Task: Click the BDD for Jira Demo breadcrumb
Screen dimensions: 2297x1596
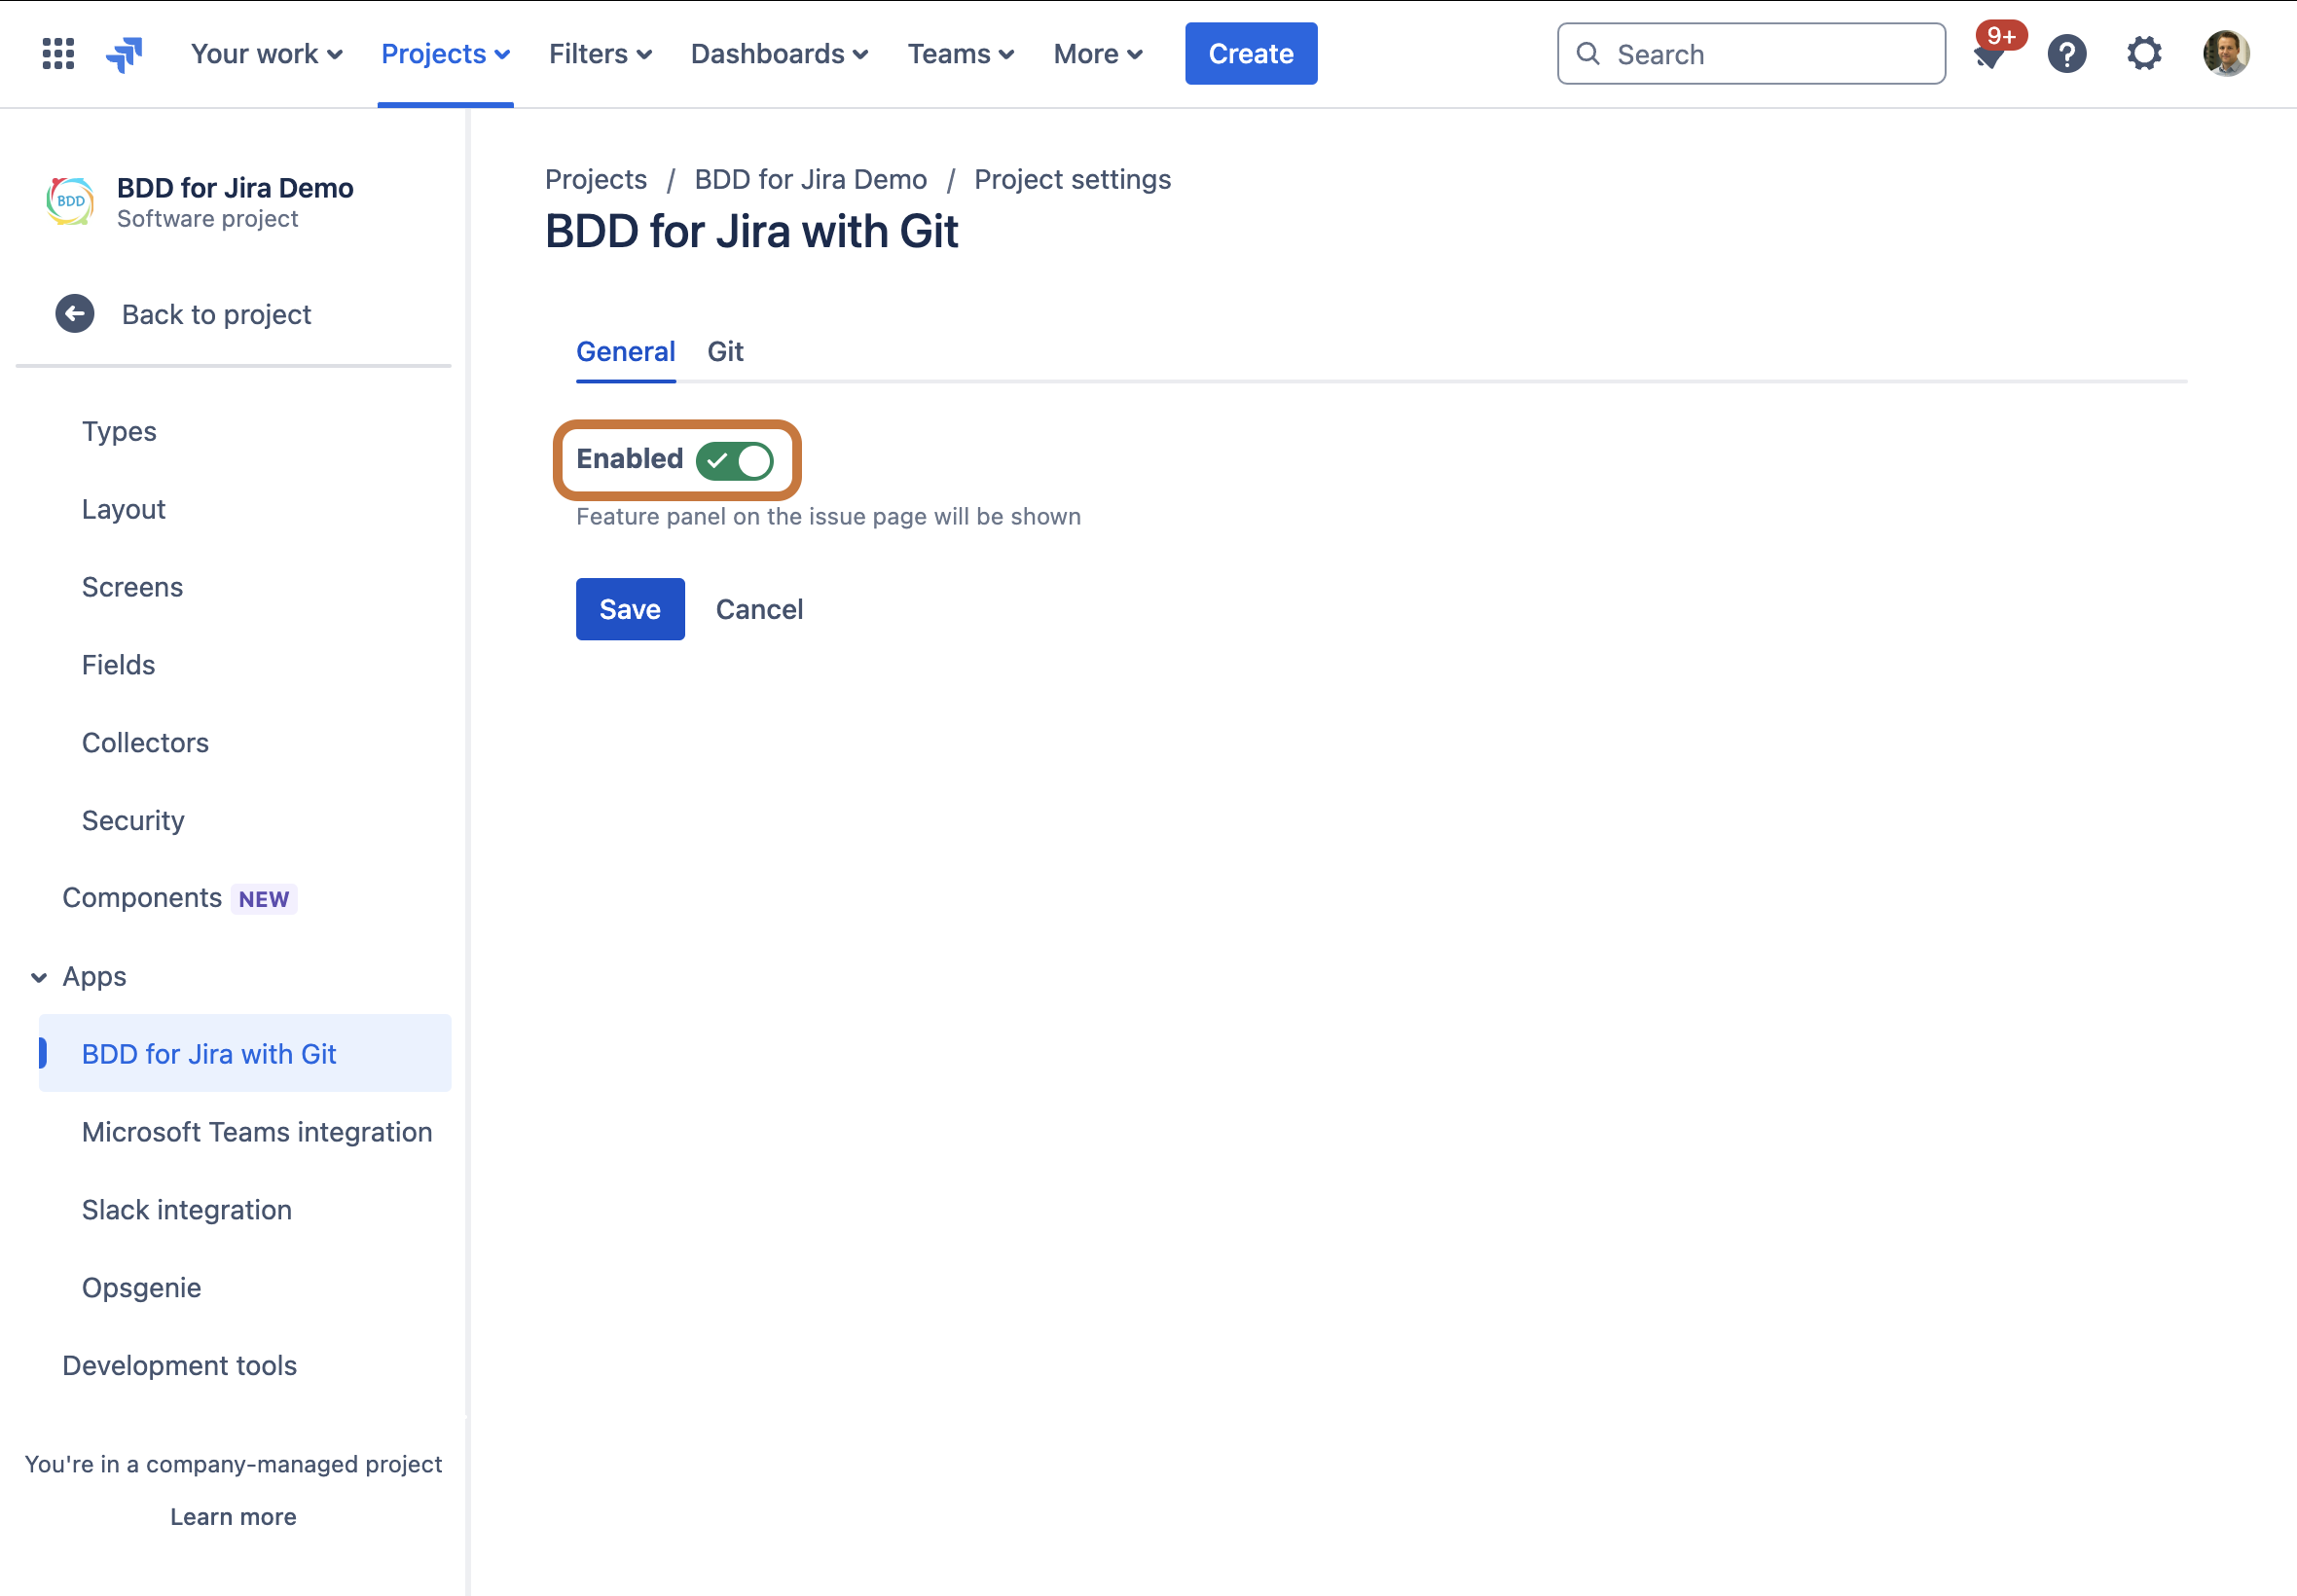Action: click(x=811, y=179)
